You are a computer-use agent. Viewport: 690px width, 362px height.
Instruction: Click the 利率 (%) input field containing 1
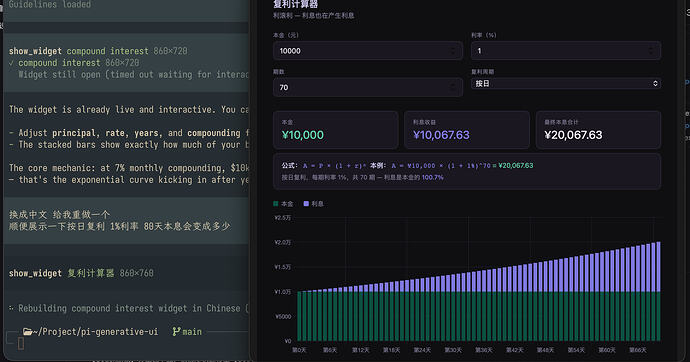point(566,51)
